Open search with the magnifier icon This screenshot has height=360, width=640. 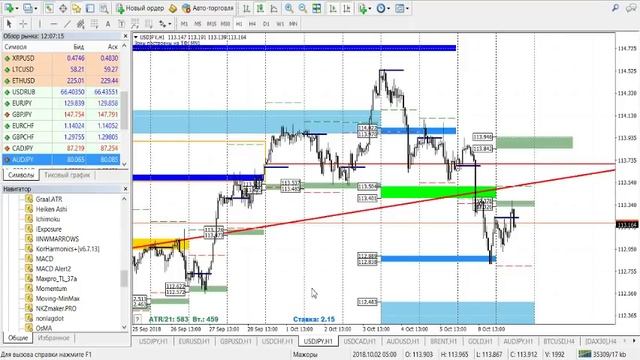[x=615, y=8]
